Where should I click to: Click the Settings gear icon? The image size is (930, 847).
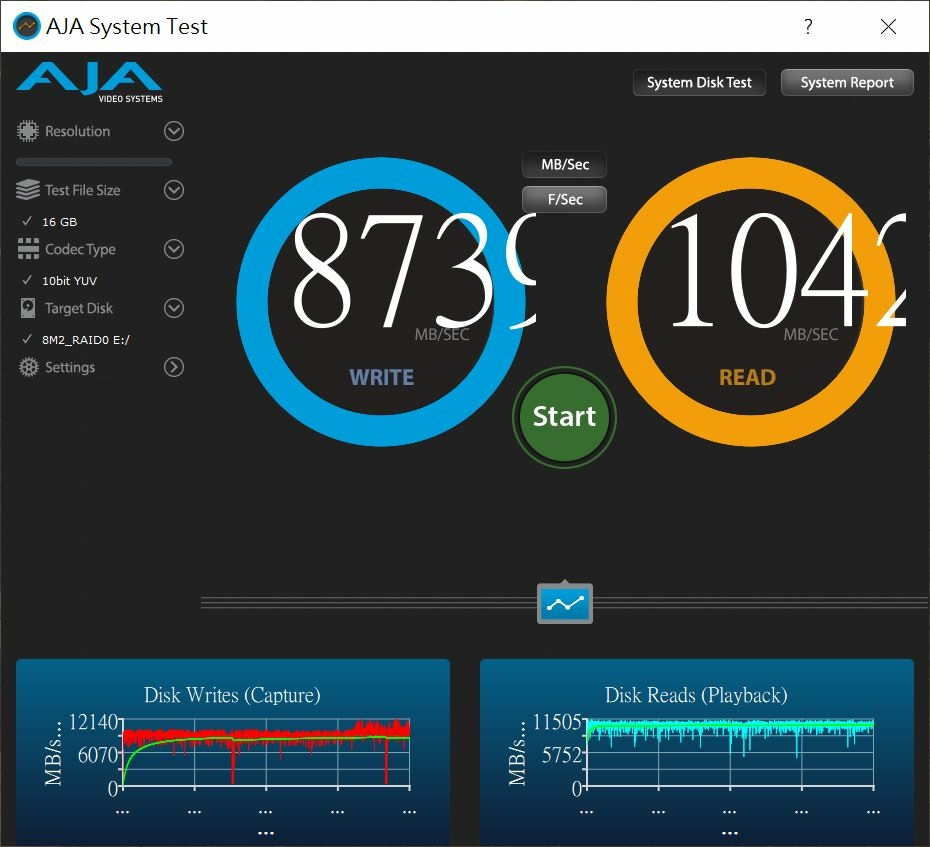click(28, 367)
